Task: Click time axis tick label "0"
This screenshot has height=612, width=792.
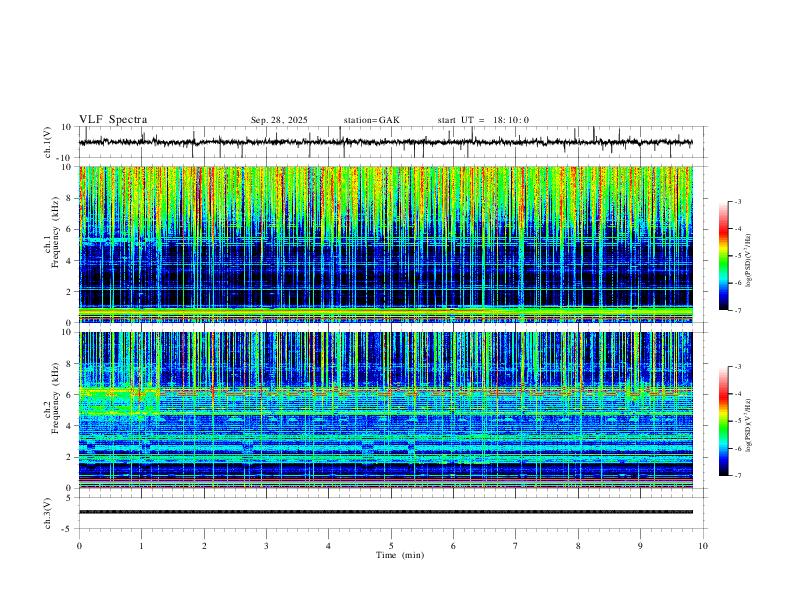Action: [x=79, y=546]
